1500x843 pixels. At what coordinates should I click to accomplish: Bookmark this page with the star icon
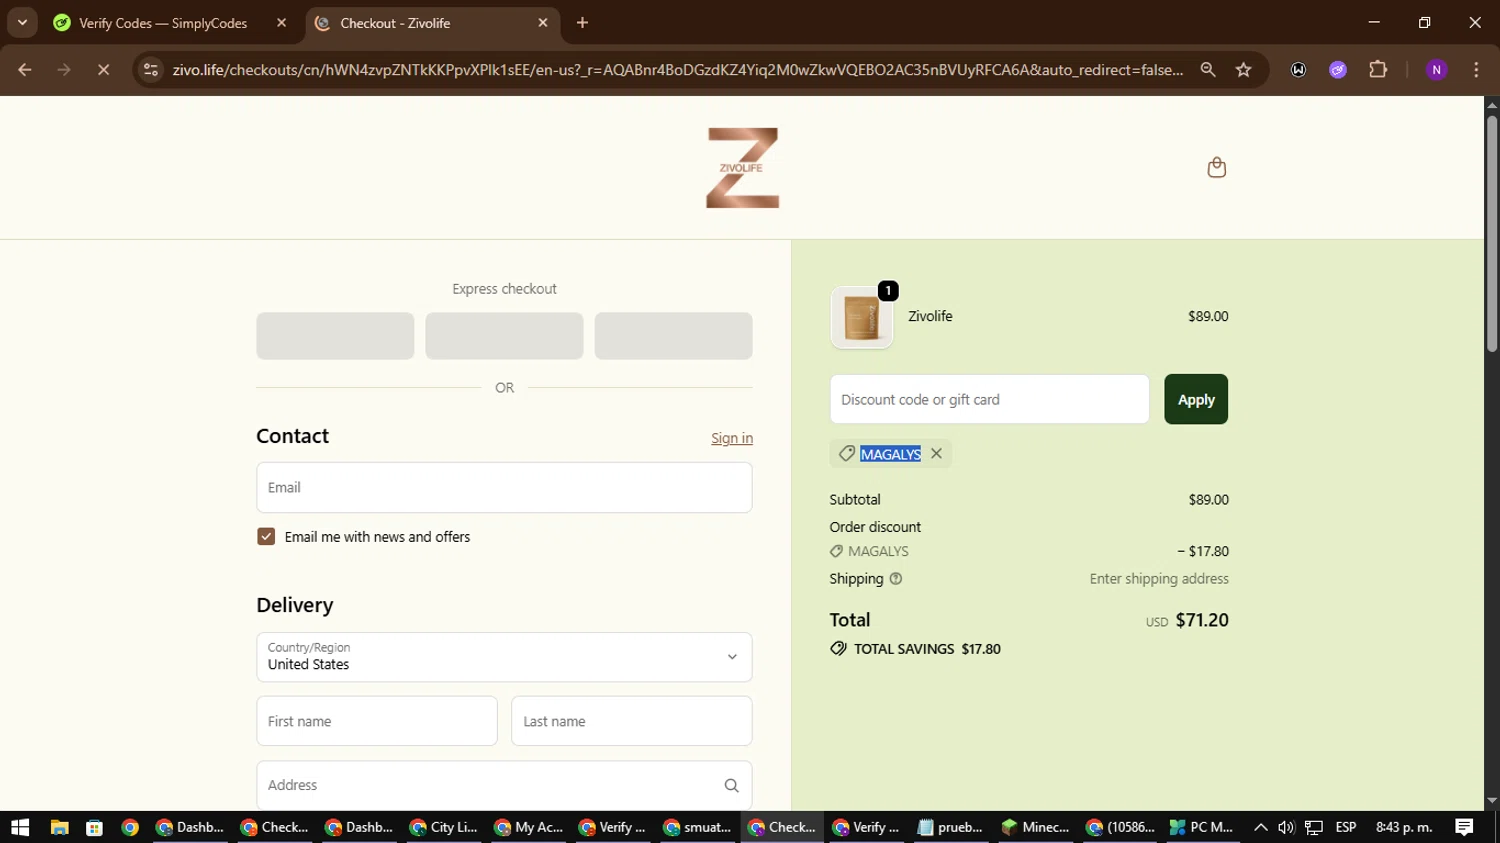[1243, 70]
